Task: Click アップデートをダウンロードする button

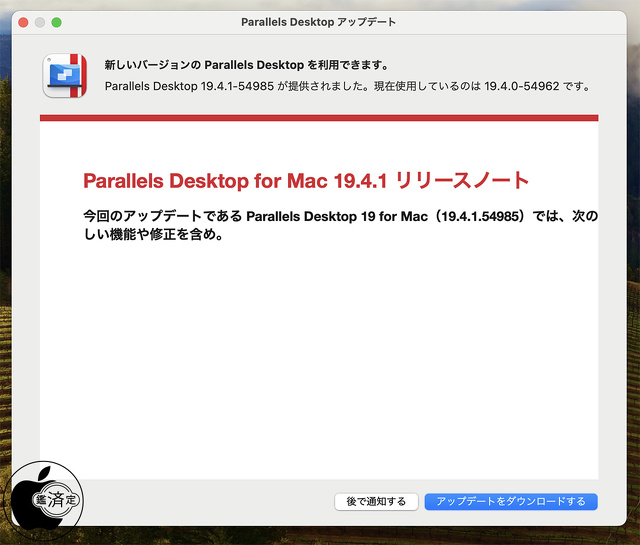Action: pos(511,501)
